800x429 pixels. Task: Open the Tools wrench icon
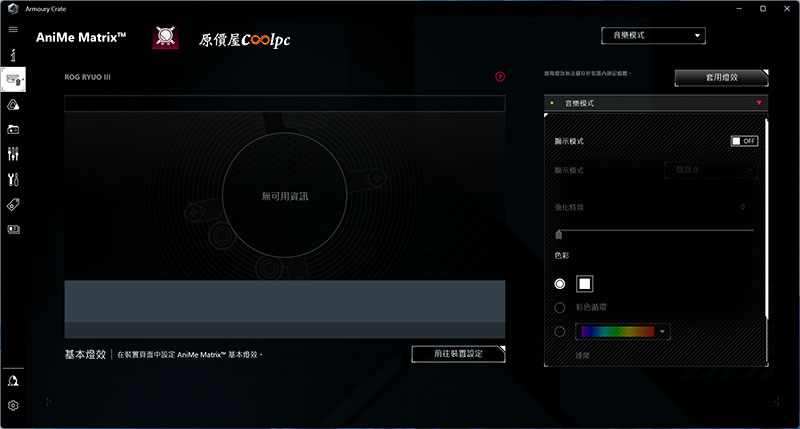[13, 179]
